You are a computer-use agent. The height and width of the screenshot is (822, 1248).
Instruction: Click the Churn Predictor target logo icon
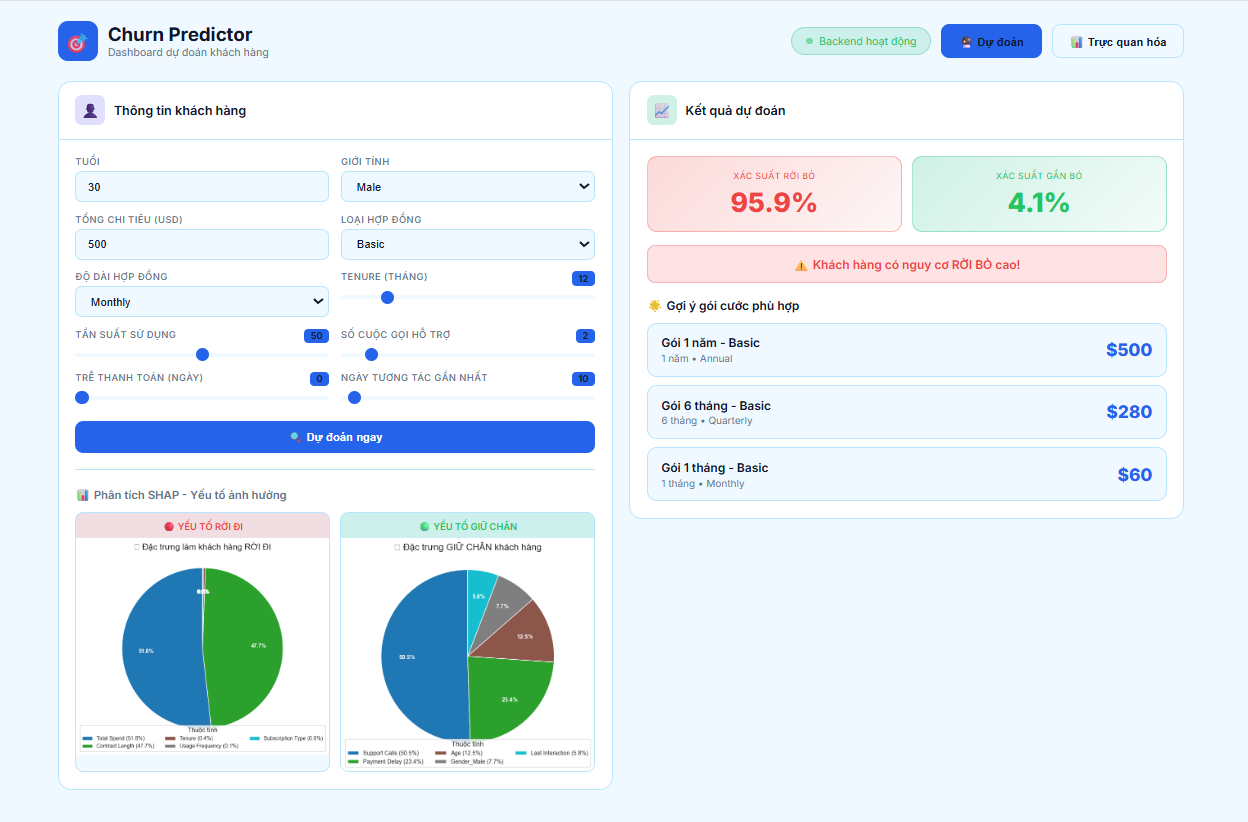point(78,42)
